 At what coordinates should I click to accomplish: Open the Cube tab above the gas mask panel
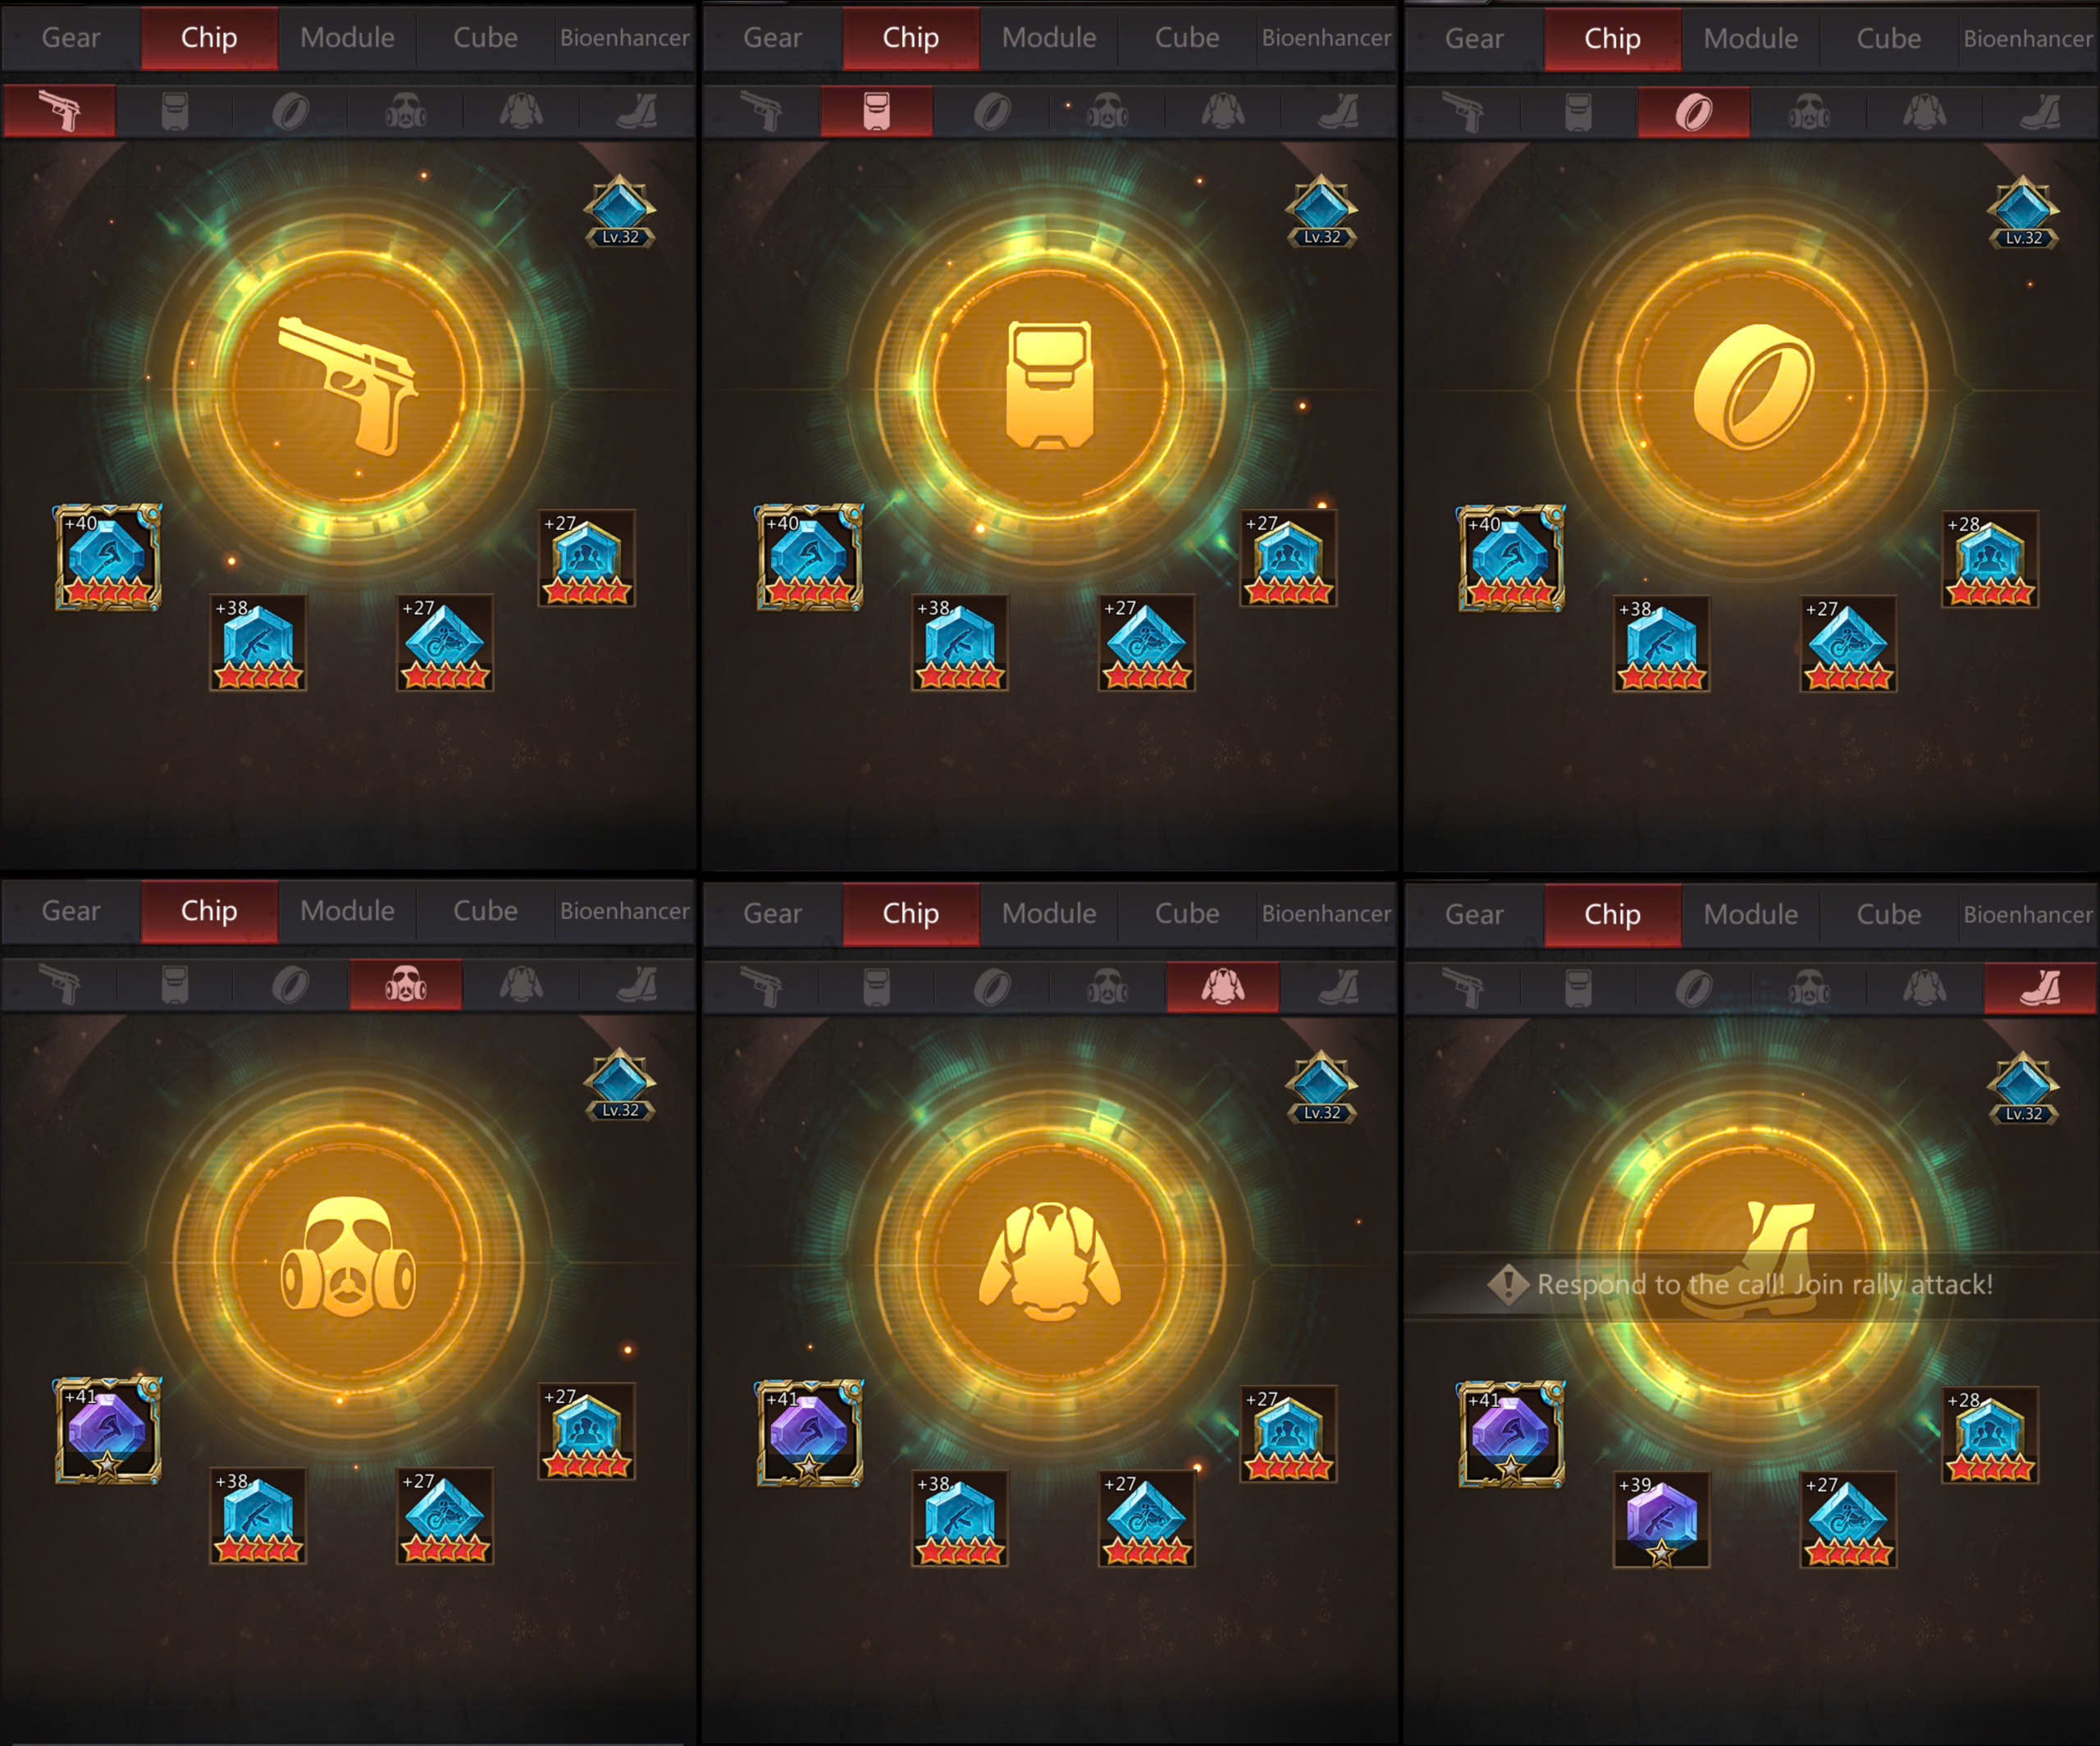485,911
